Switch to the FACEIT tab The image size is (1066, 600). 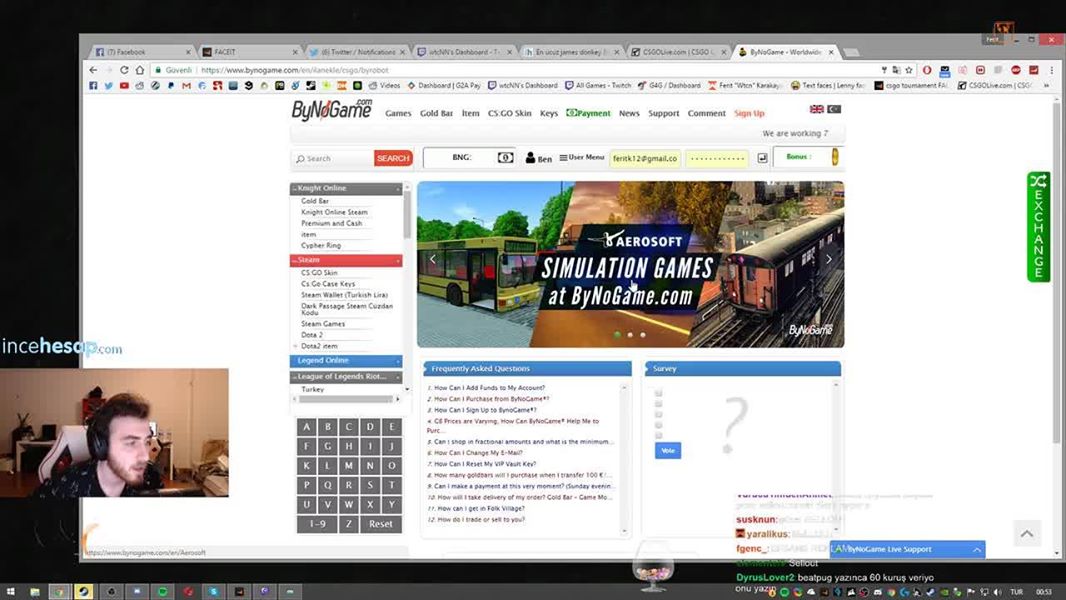(250, 52)
